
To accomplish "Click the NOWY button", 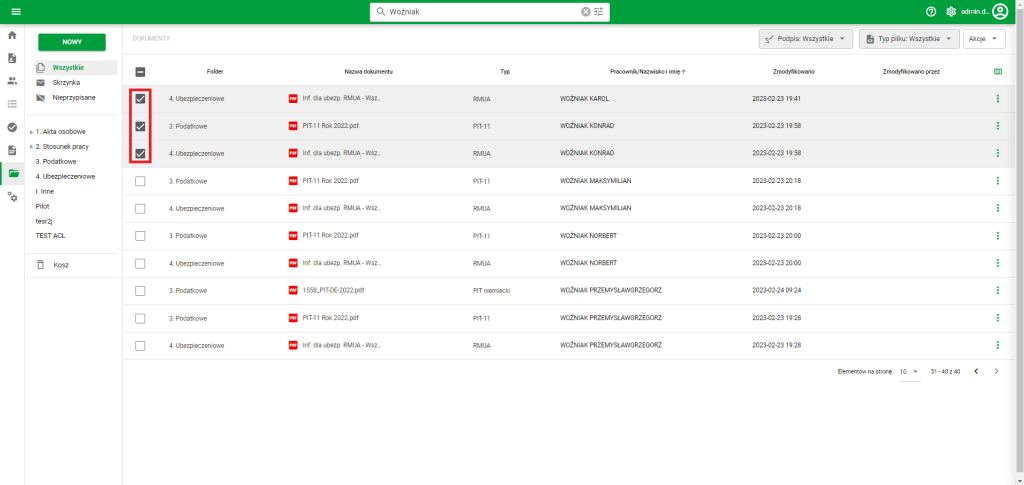I will pos(72,42).
